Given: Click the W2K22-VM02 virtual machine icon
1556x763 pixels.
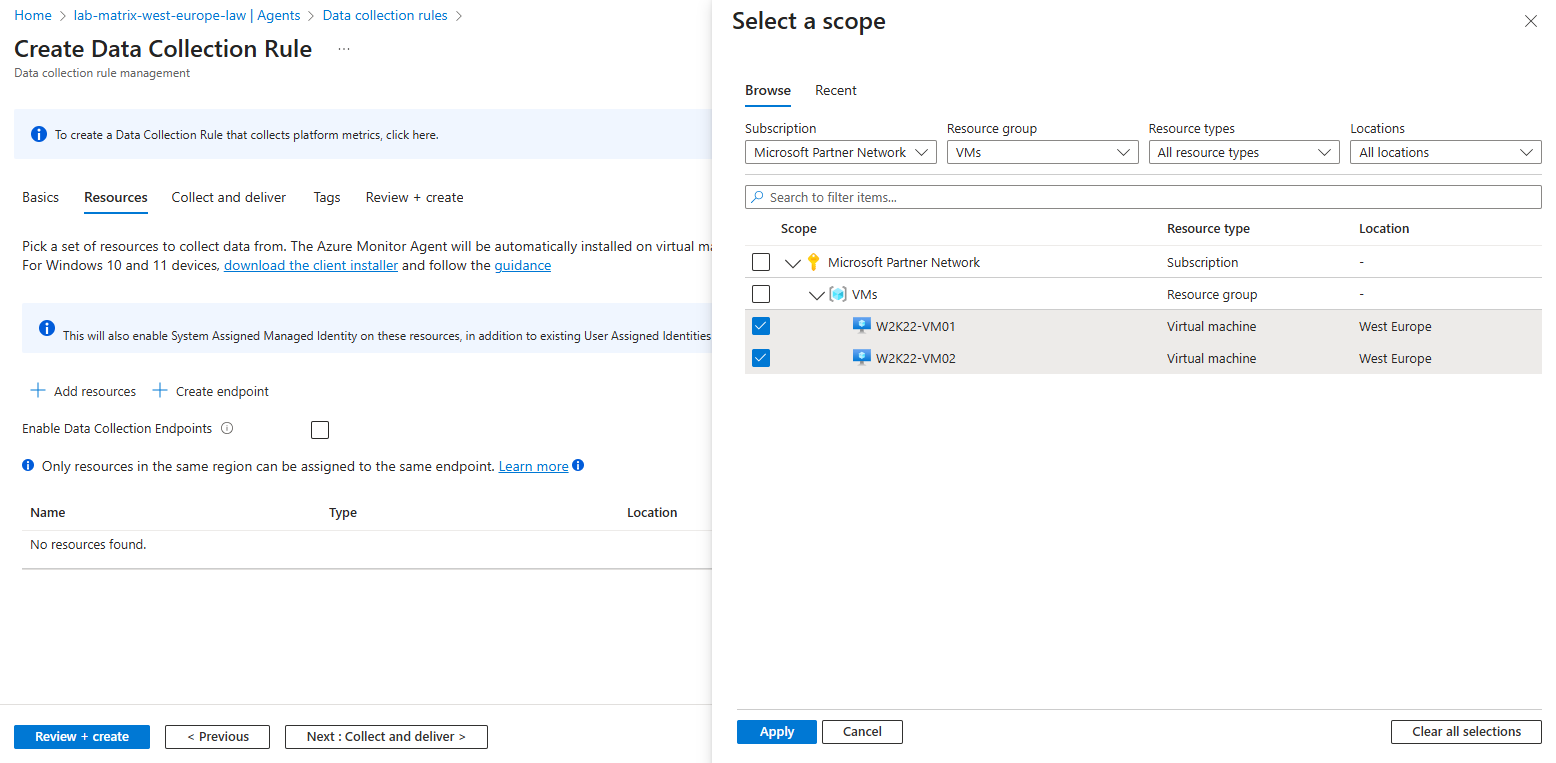Looking at the screenshot, I should 861,358.
